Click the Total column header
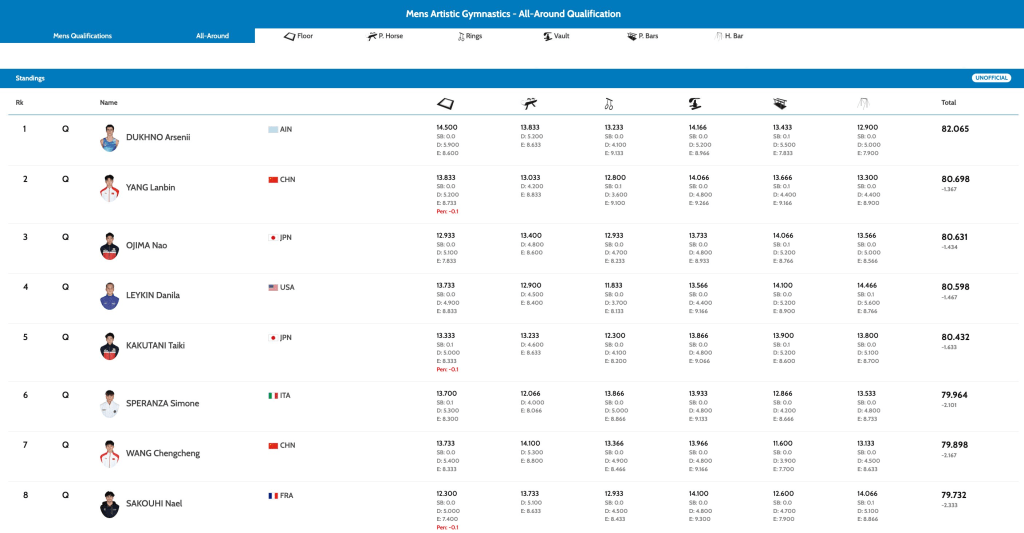 (x=948, y=102)
